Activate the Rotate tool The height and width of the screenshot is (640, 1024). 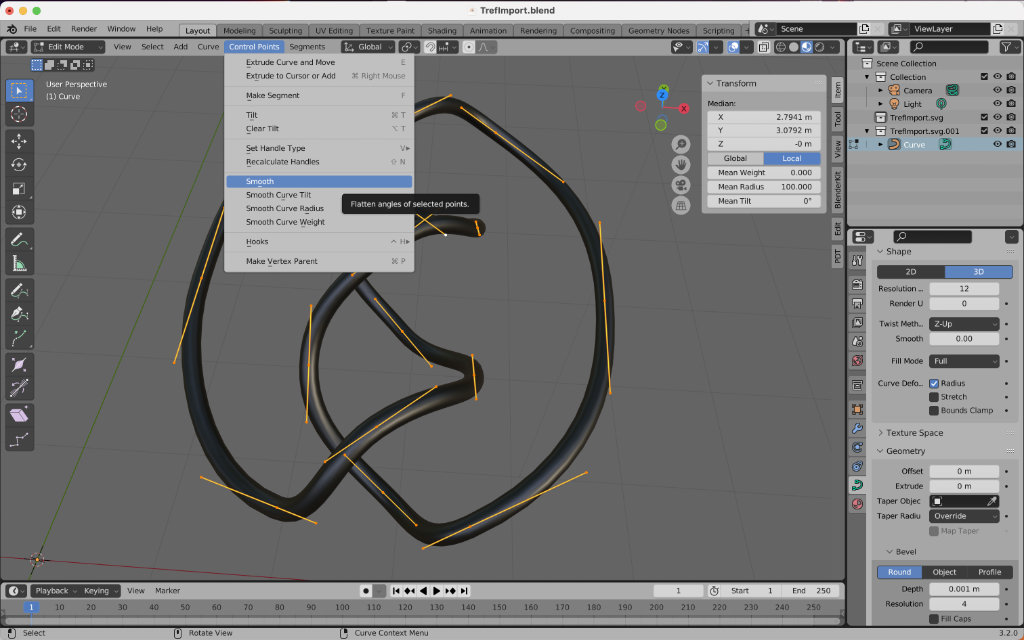click(19, 165)
